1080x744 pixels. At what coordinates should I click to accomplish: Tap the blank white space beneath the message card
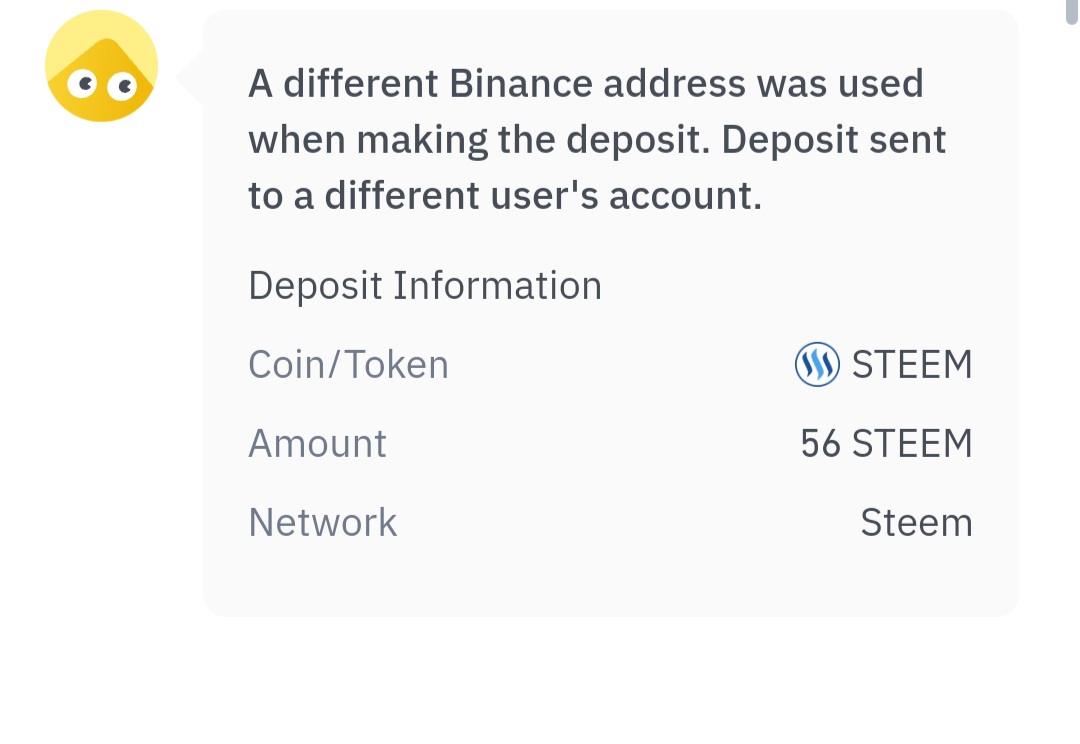tap(610, 680)
